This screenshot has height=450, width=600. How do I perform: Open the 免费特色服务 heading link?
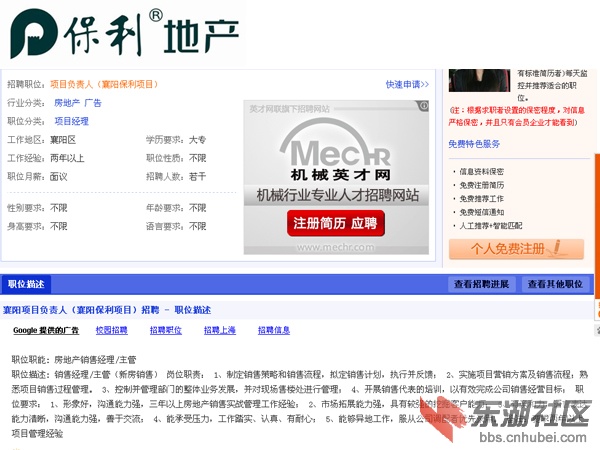click(x=474, y=144)
